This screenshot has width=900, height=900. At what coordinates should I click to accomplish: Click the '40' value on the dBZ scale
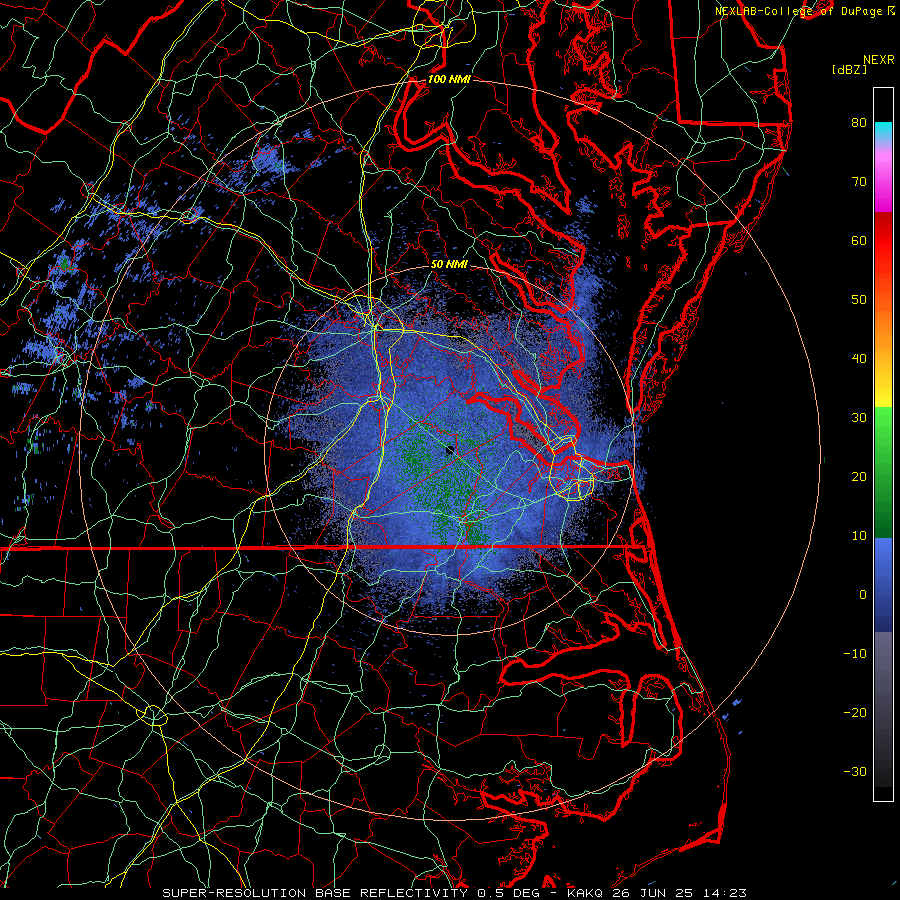pos(859,359)
